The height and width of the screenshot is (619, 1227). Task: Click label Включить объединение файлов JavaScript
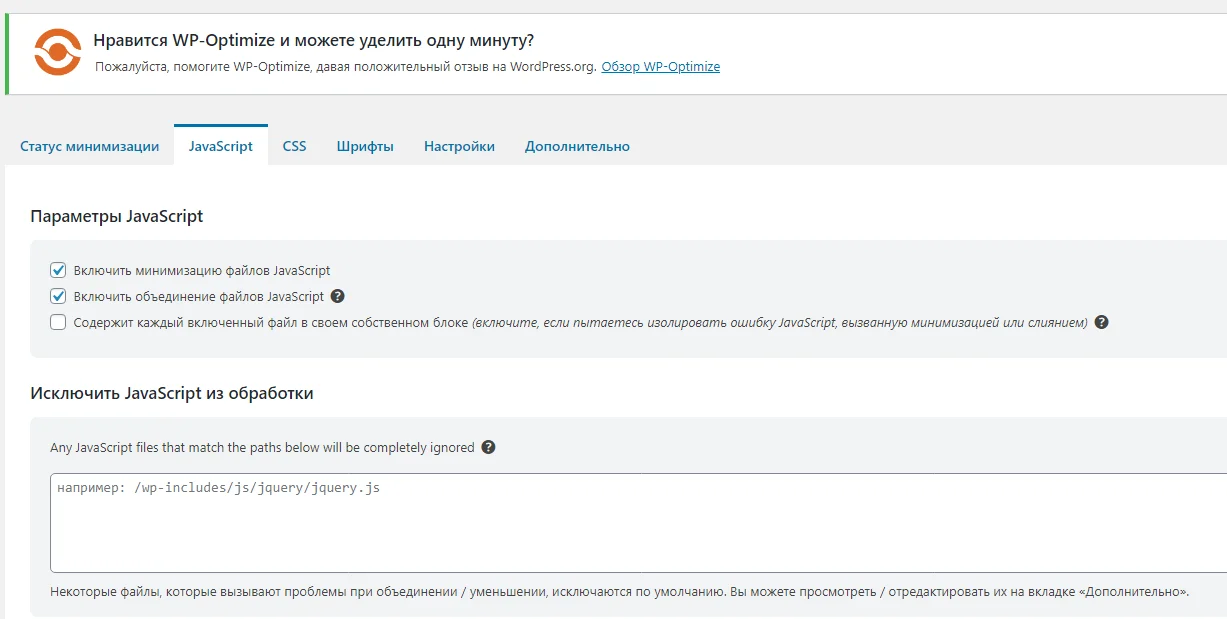(199, 296)
